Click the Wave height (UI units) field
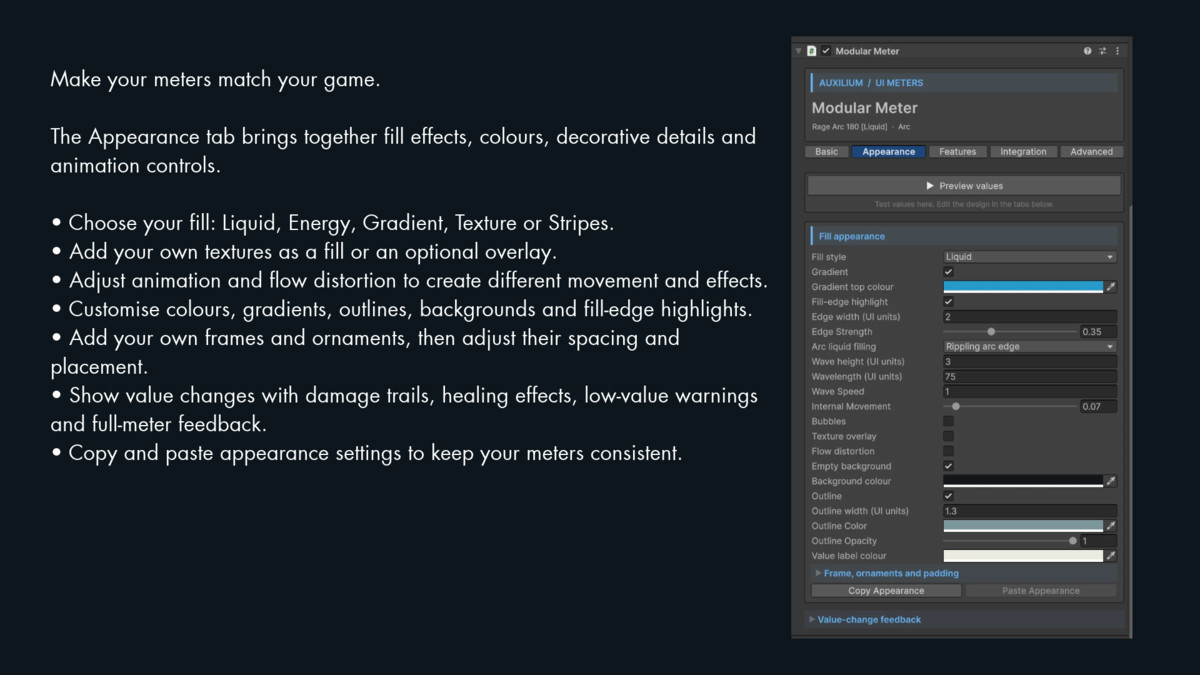The width and height of the screenshot is (1200, 675). coord(1030,362)
